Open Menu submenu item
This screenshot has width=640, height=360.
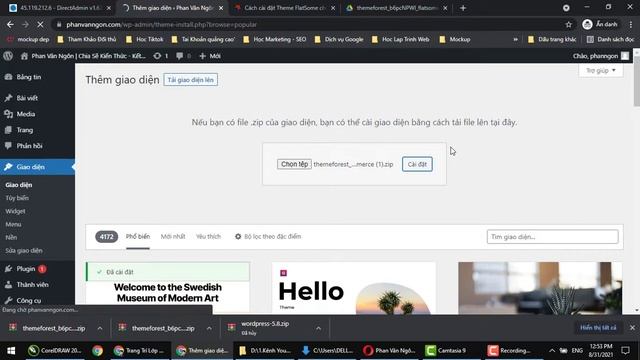click(x=13, y=224)
